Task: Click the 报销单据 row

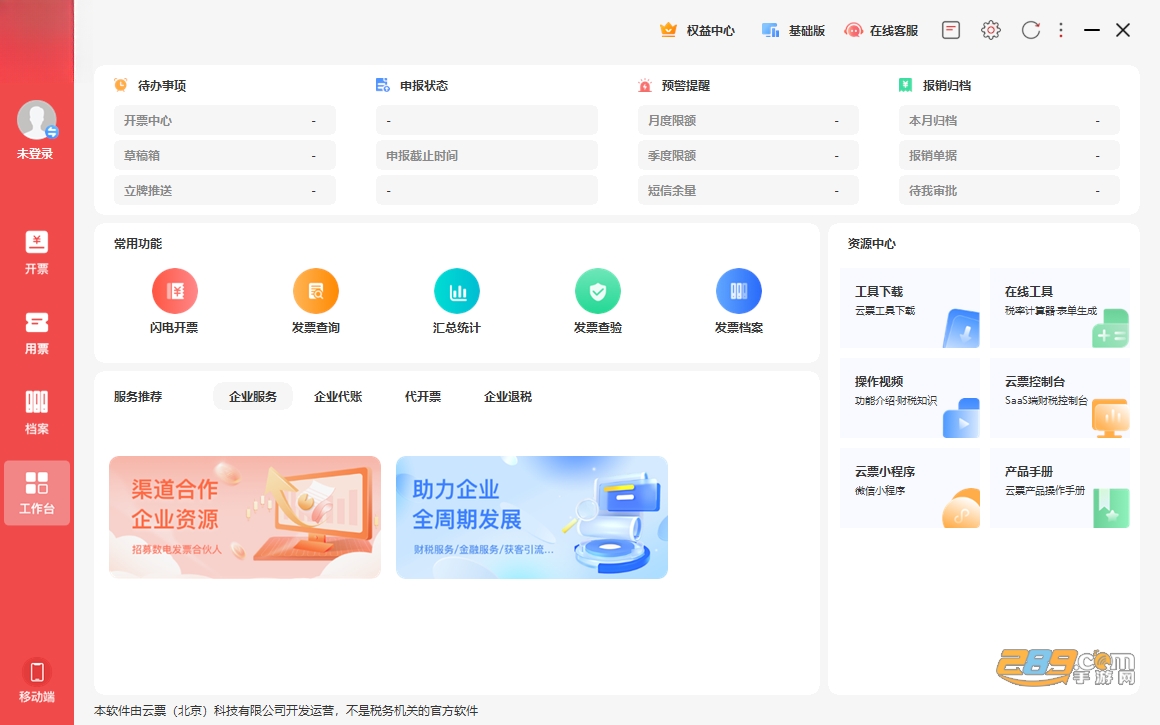Action: click(x=1009, y=155)
